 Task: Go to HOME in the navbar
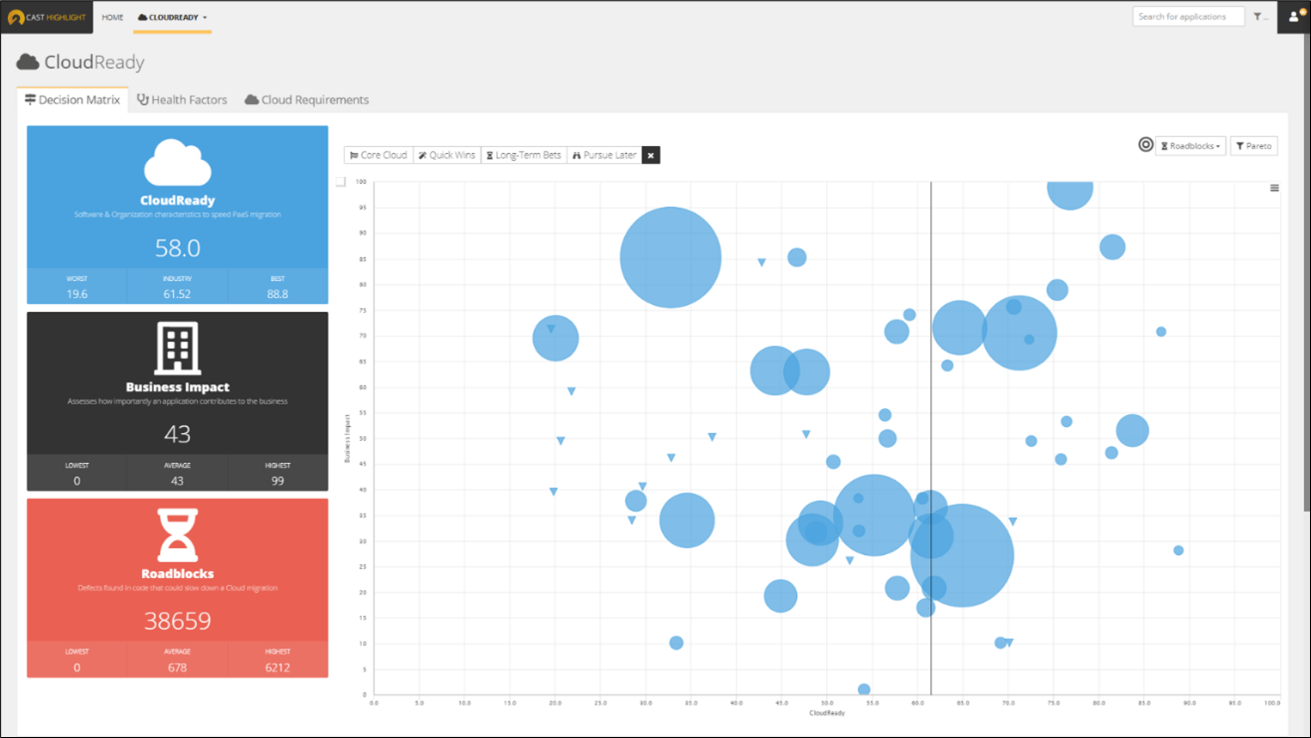(112, 17)
